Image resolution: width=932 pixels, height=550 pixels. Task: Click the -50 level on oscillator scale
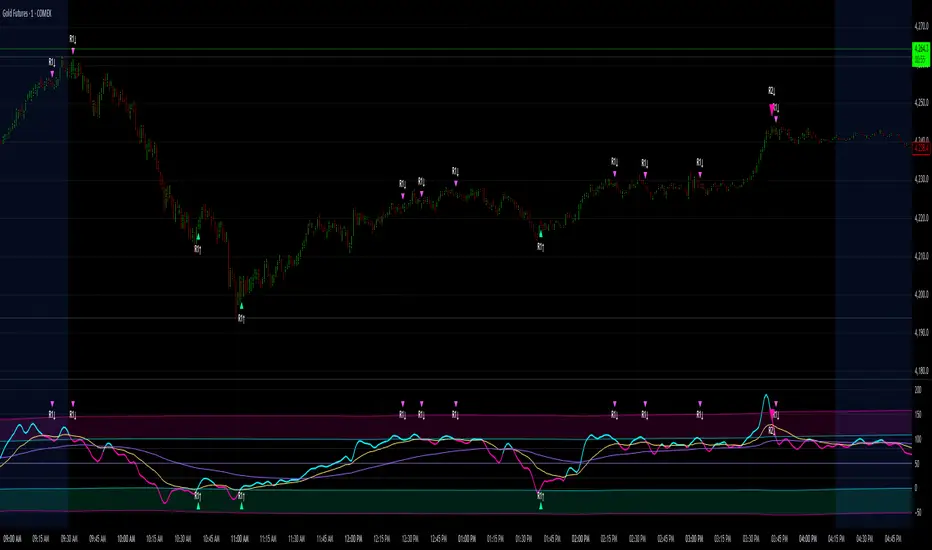coord(918,513)
